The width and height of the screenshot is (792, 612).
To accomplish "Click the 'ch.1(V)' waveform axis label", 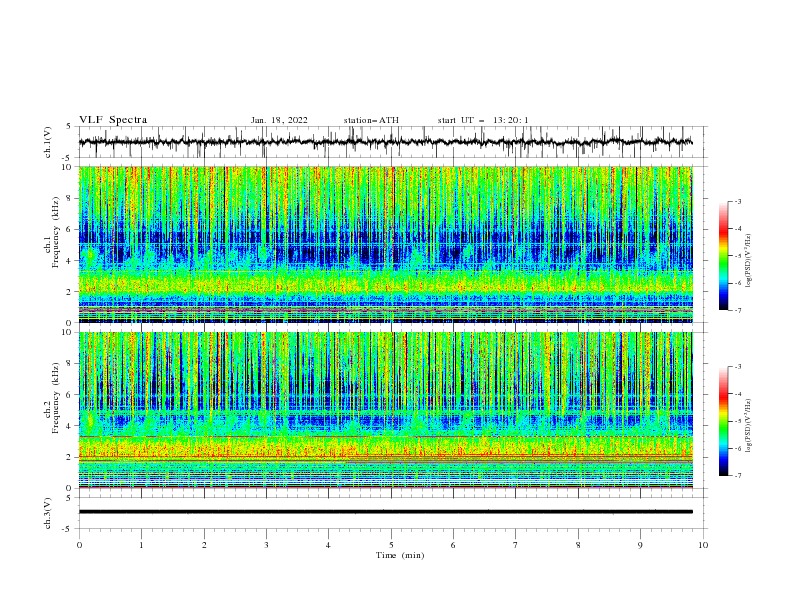I will pos(48,142).
